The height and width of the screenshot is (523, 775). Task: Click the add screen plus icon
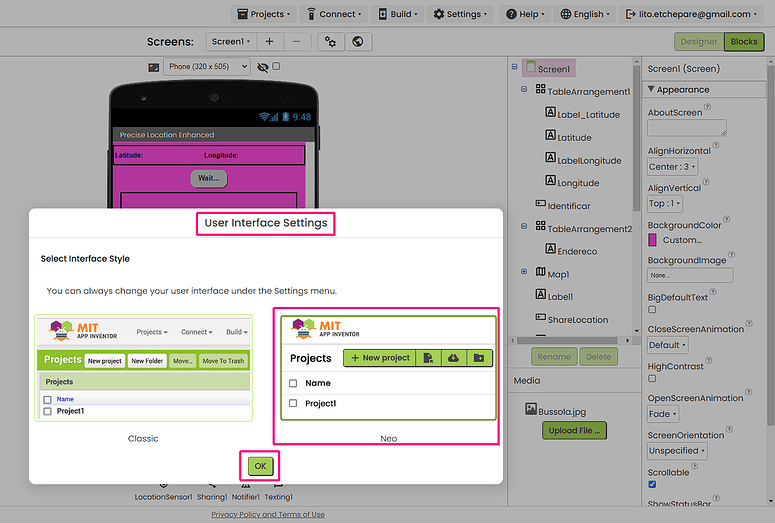(x=269, y=42)
